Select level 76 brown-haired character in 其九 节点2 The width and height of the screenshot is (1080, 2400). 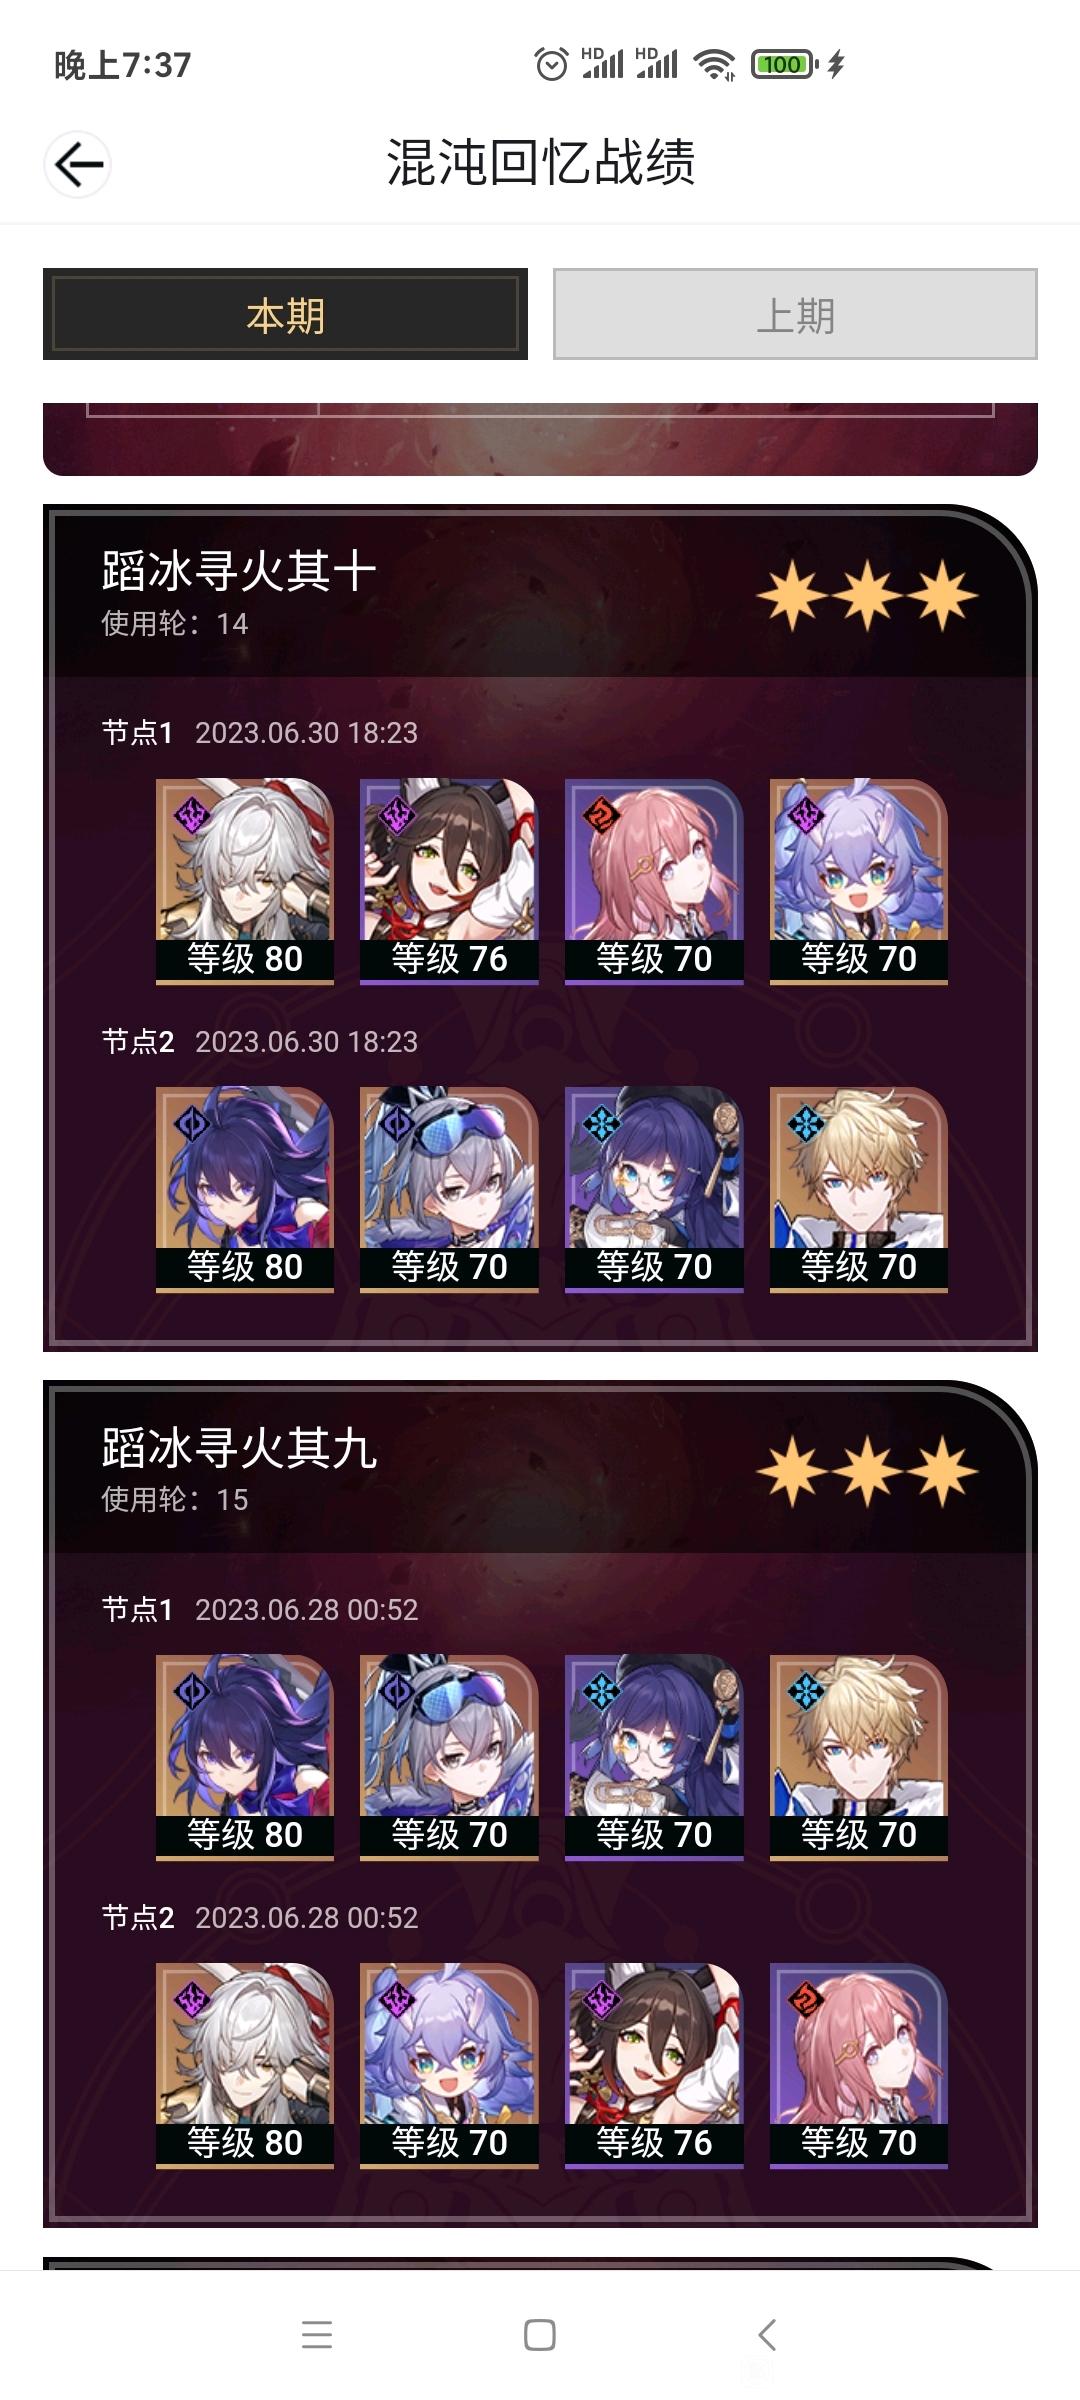pyautogui.click(x=654, y=2066)
